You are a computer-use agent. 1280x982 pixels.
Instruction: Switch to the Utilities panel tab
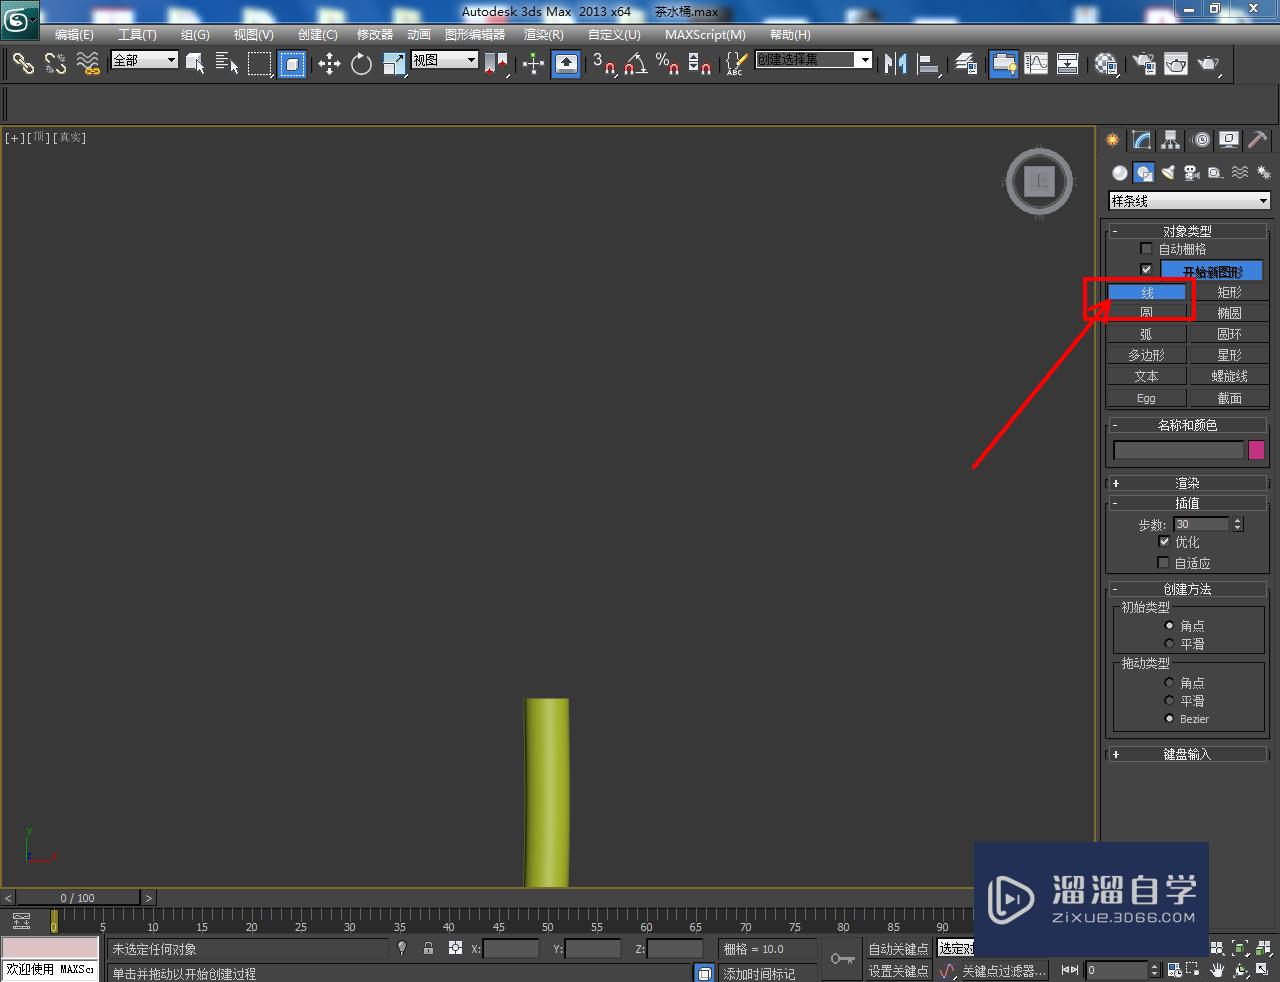pos(1257,140)
